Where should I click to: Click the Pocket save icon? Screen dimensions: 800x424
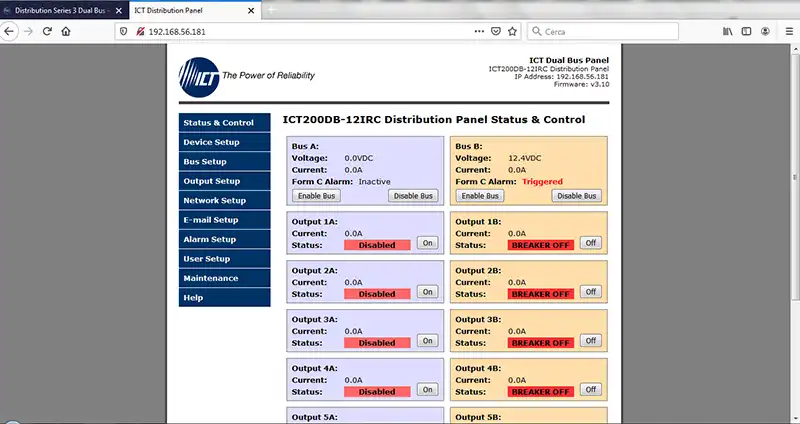495,31
